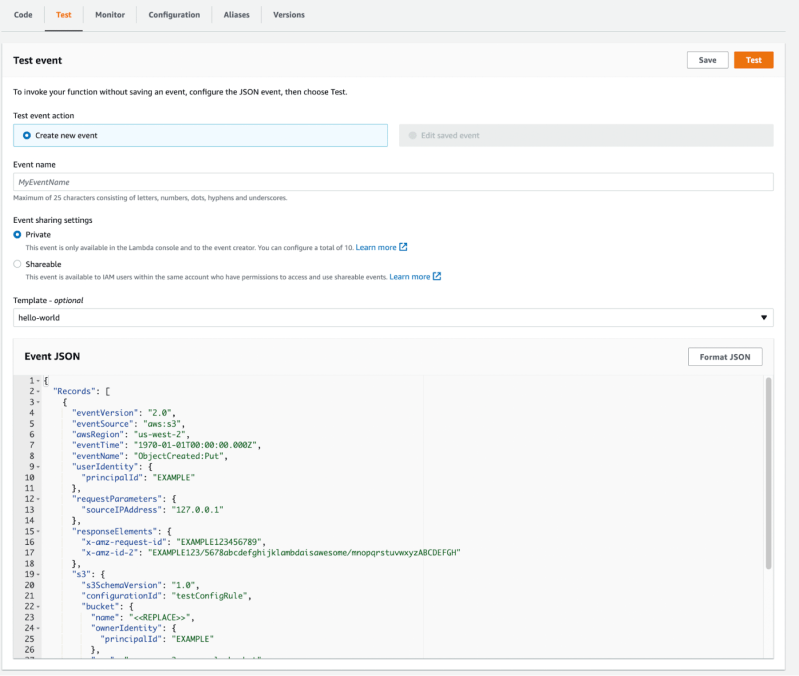Select Create new event option
This screenshot has height=676, width=799.
click(x=200, y=136)
